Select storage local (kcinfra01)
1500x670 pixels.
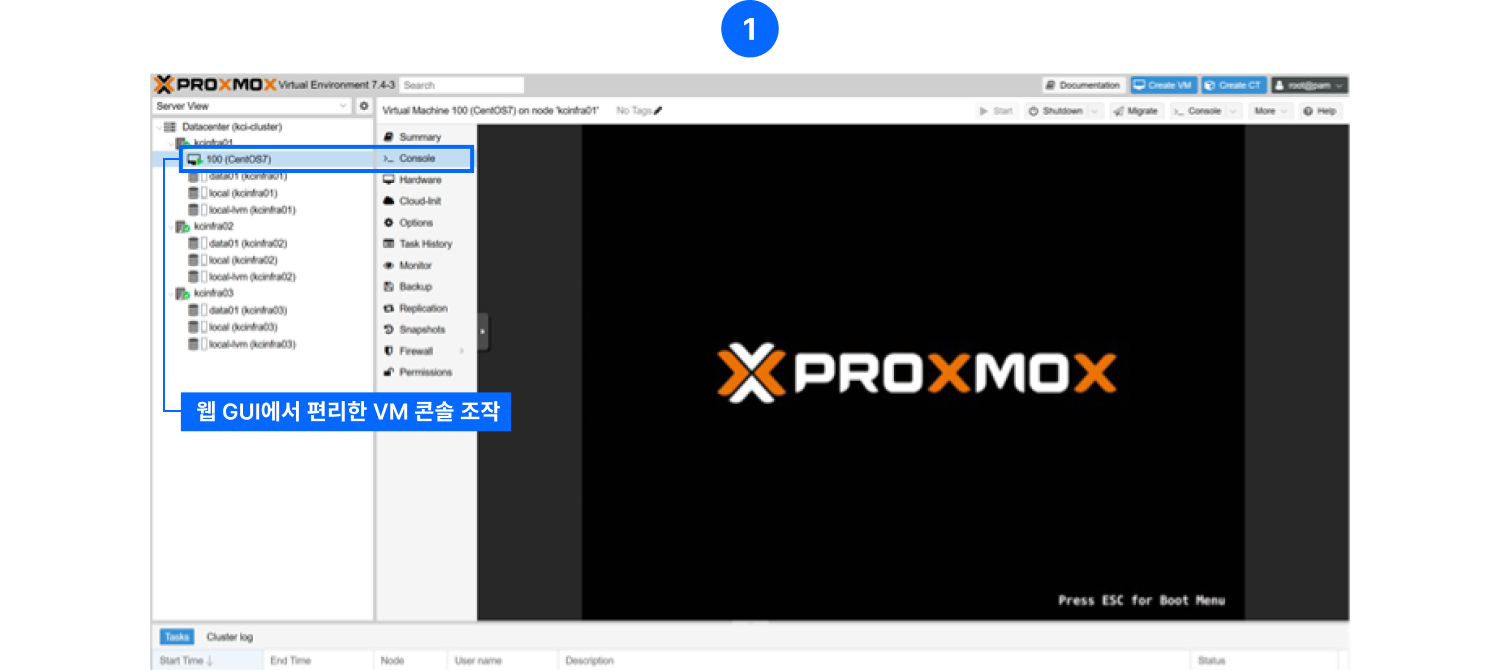(242, 193)
